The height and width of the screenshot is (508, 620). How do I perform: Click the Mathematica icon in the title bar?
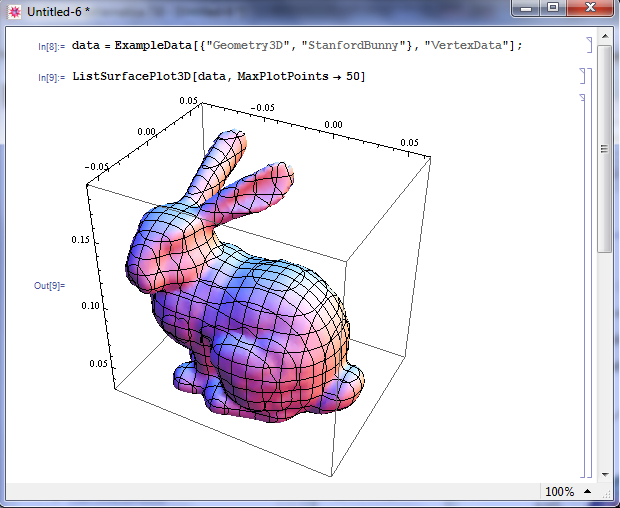[x=15, y=12]
